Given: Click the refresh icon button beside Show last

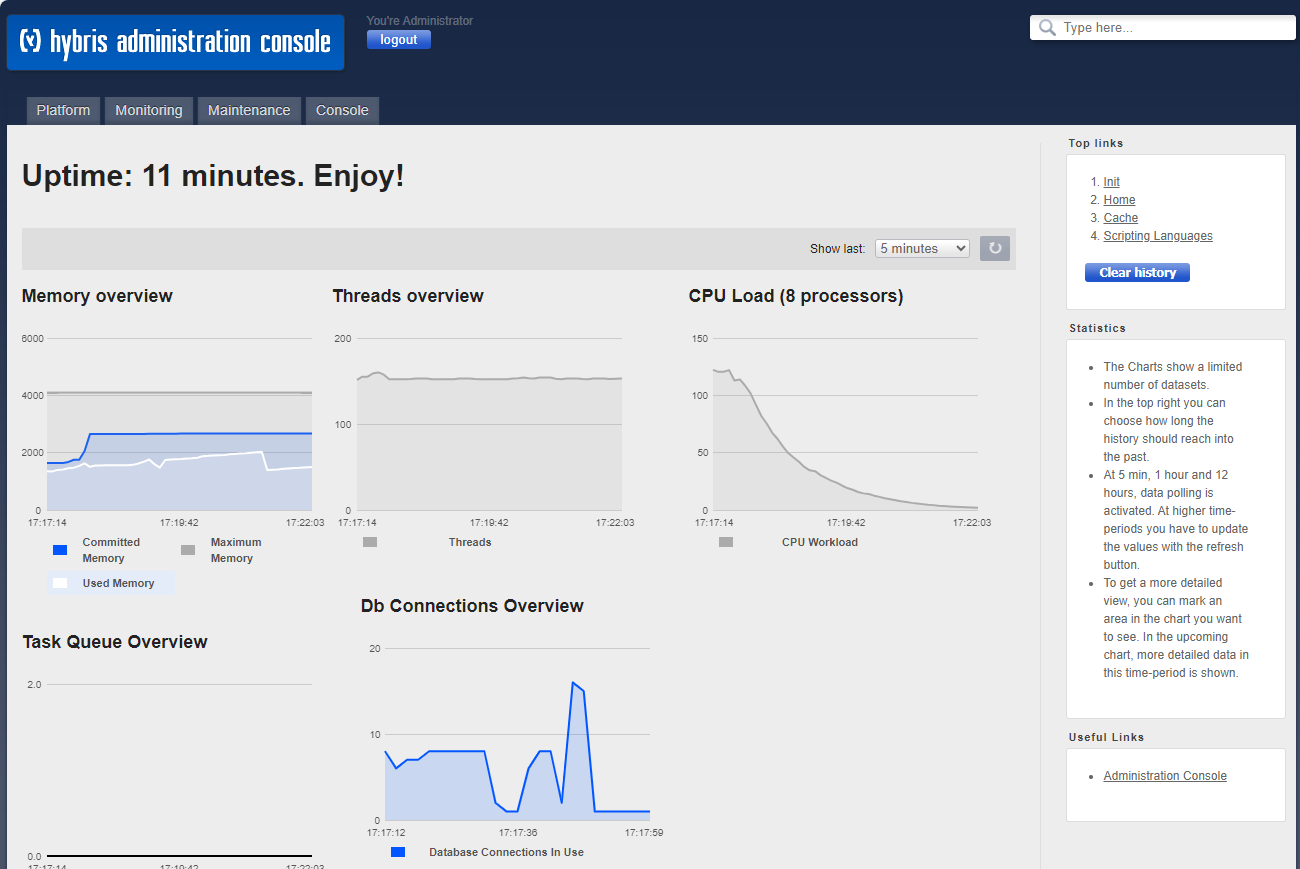Looking at the screenshot, I should pyautogui.click(x=995, y=248).
